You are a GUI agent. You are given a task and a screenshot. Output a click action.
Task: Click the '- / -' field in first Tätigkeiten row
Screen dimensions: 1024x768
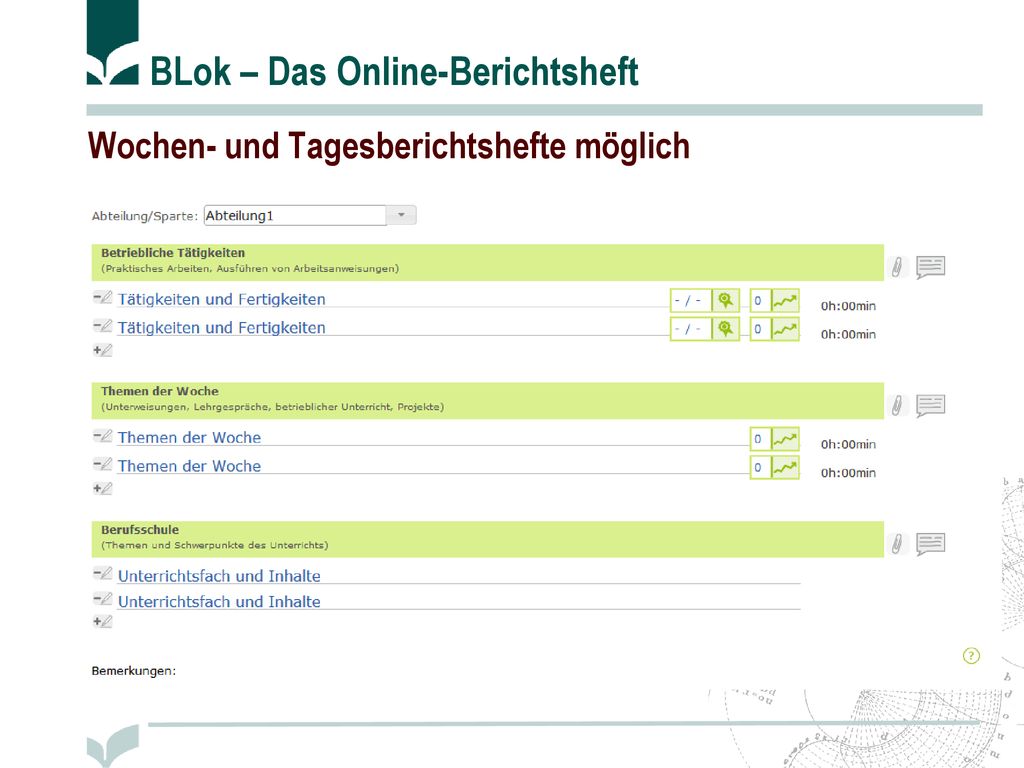coord(691,300)
